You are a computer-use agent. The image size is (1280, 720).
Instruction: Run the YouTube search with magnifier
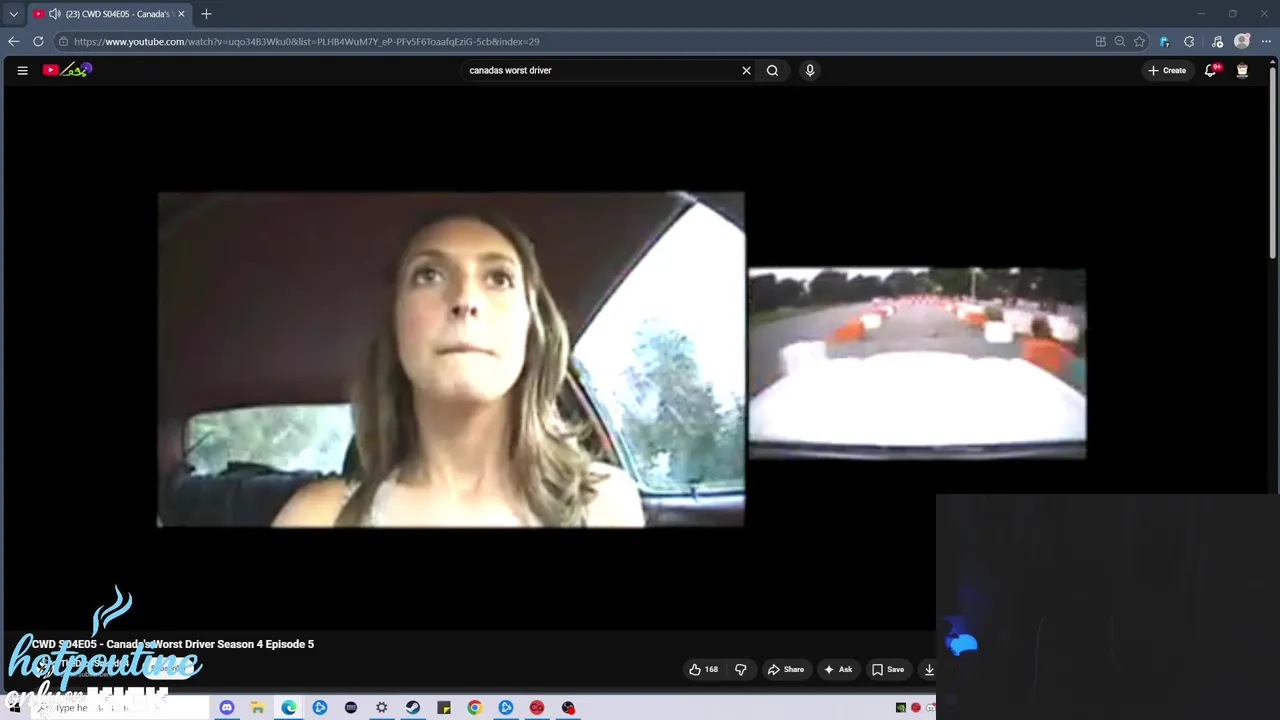pyautogui.click(x=772, y=70)
